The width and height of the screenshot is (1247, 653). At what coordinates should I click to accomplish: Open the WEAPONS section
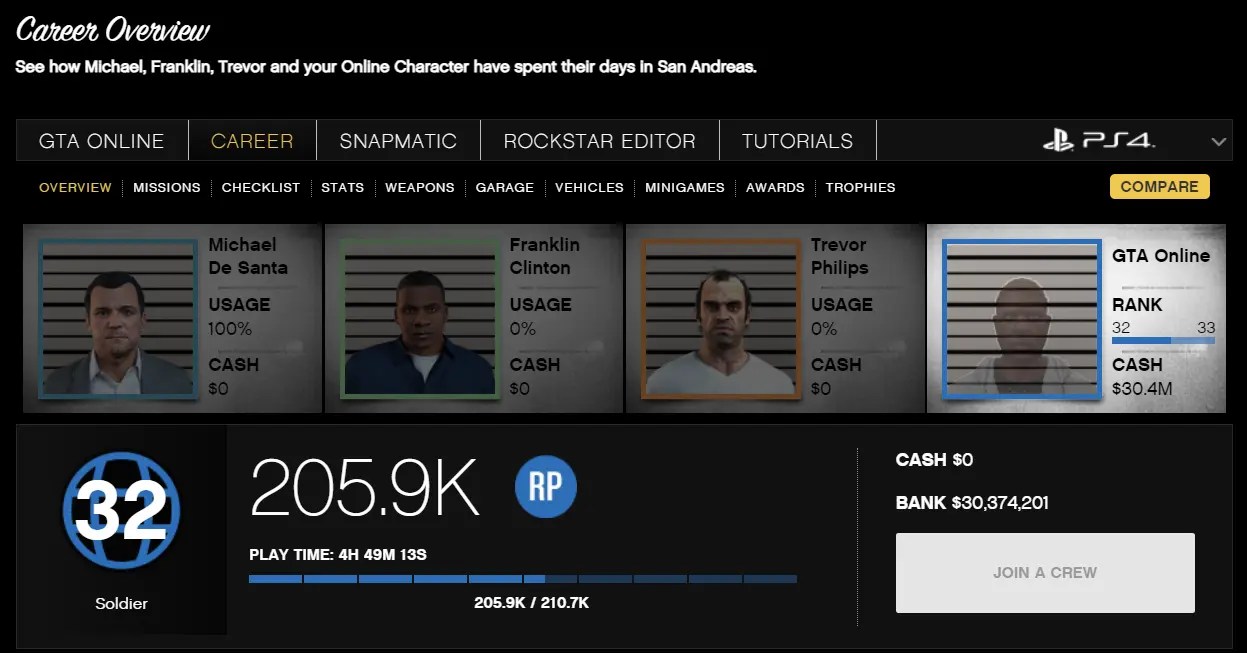[x=419, y=187]
